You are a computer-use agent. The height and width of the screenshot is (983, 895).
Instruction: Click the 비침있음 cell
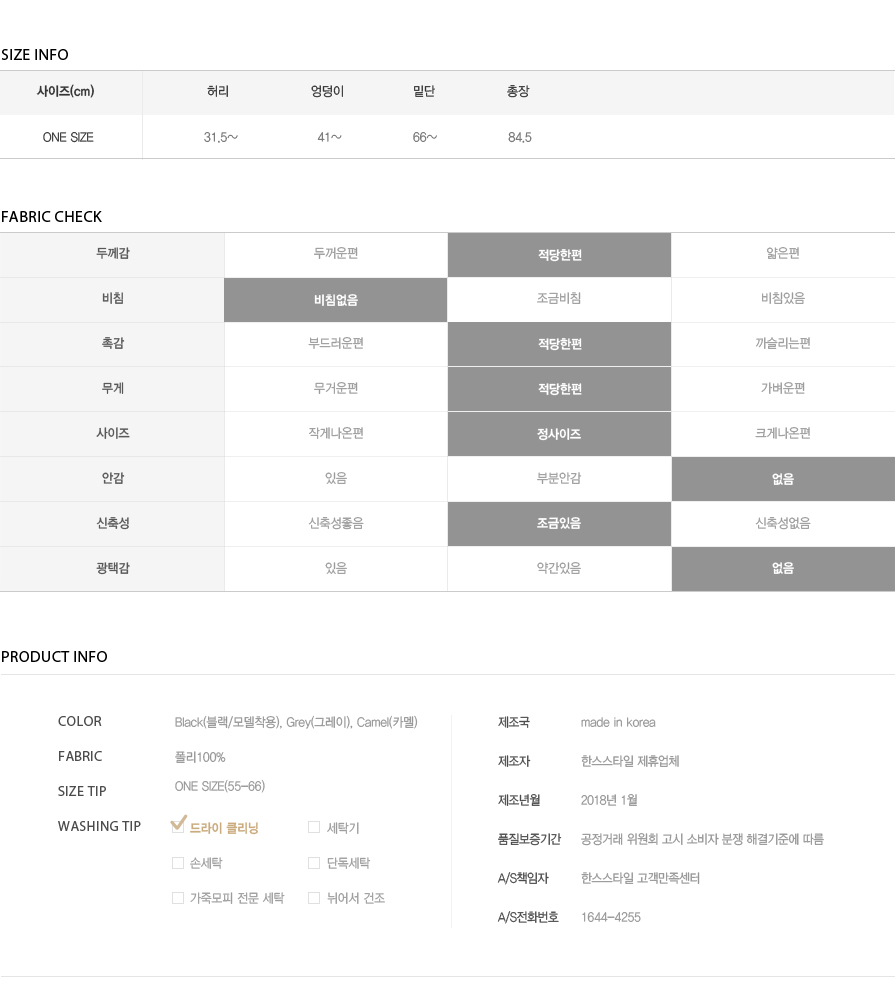783,298
